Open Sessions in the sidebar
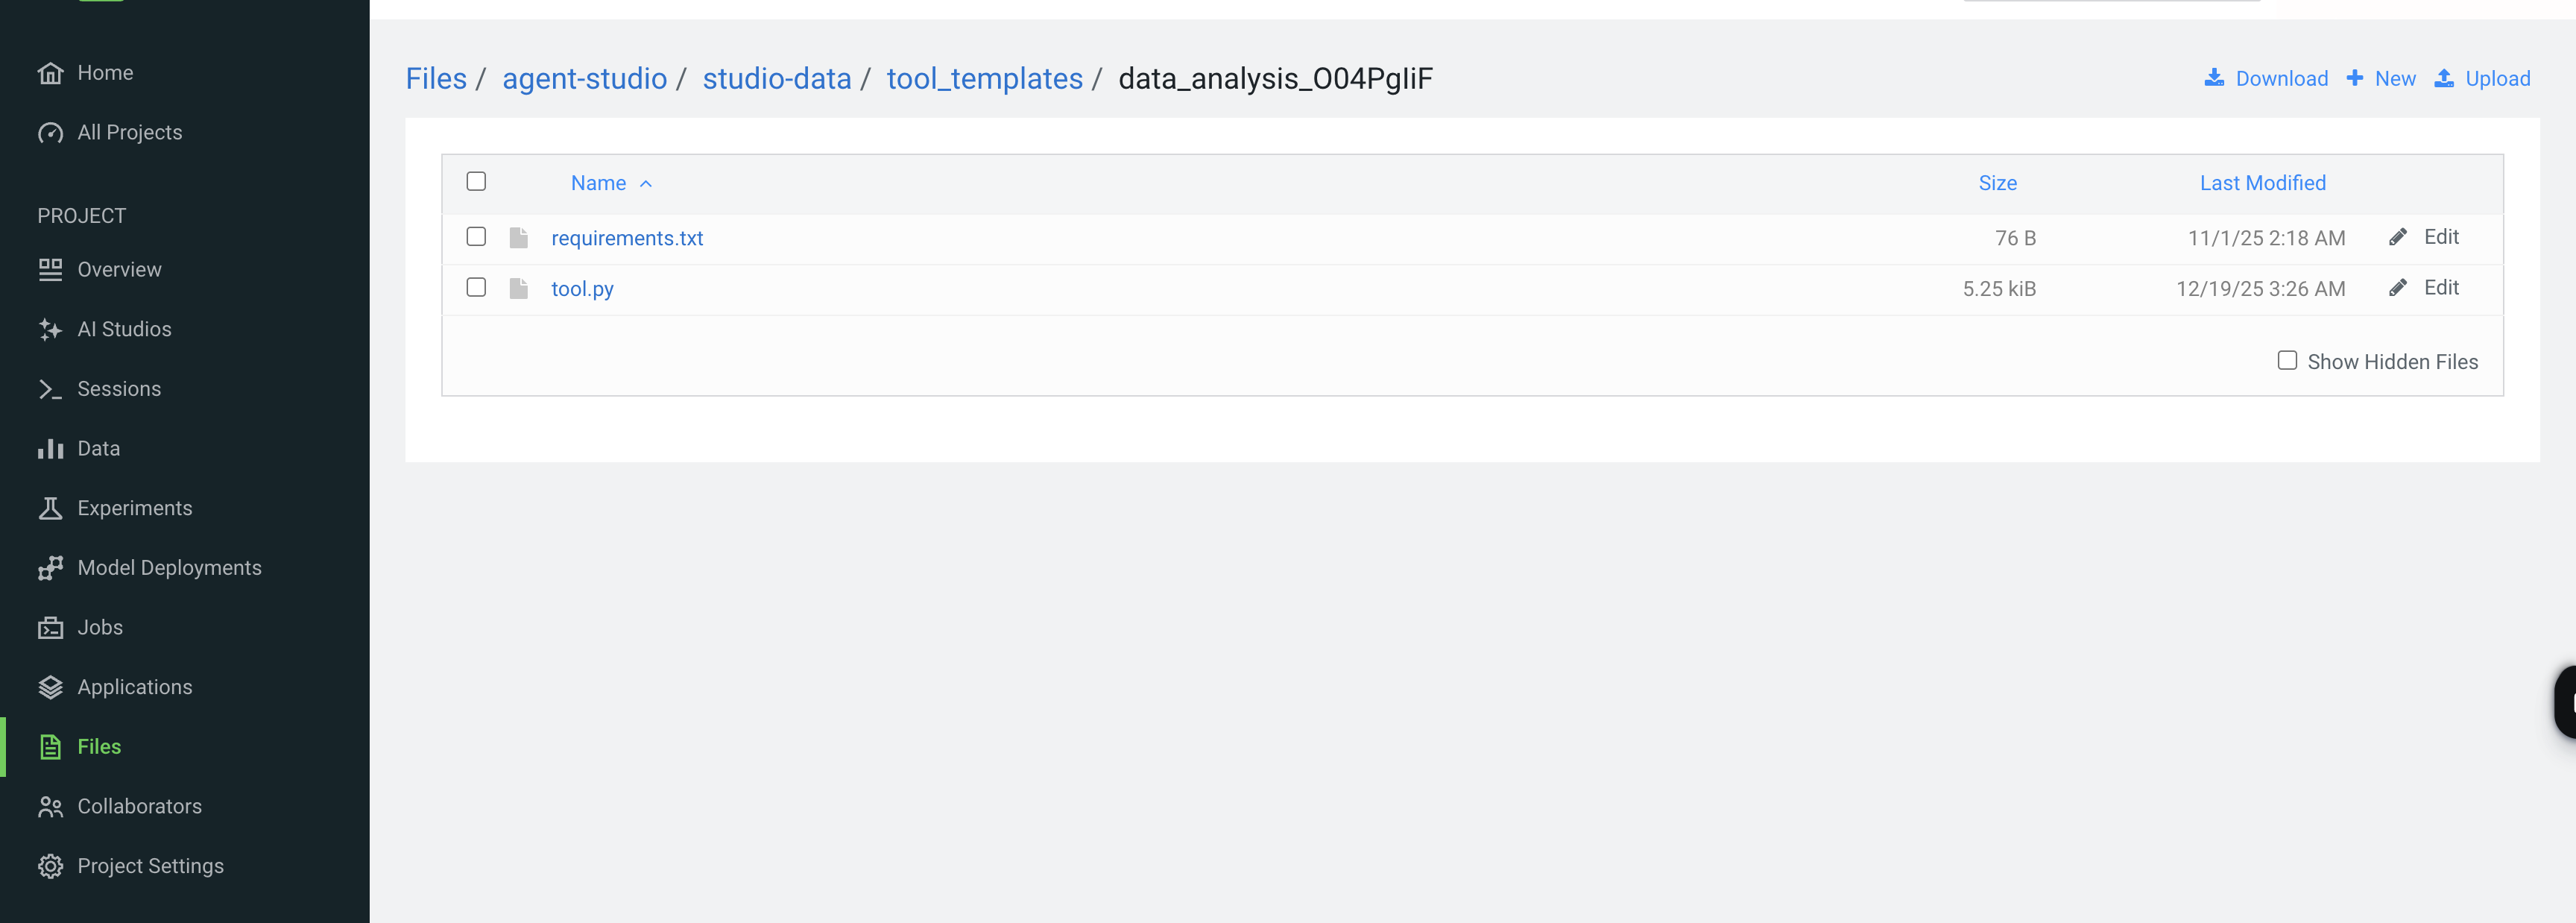 [x=118, y=389]
